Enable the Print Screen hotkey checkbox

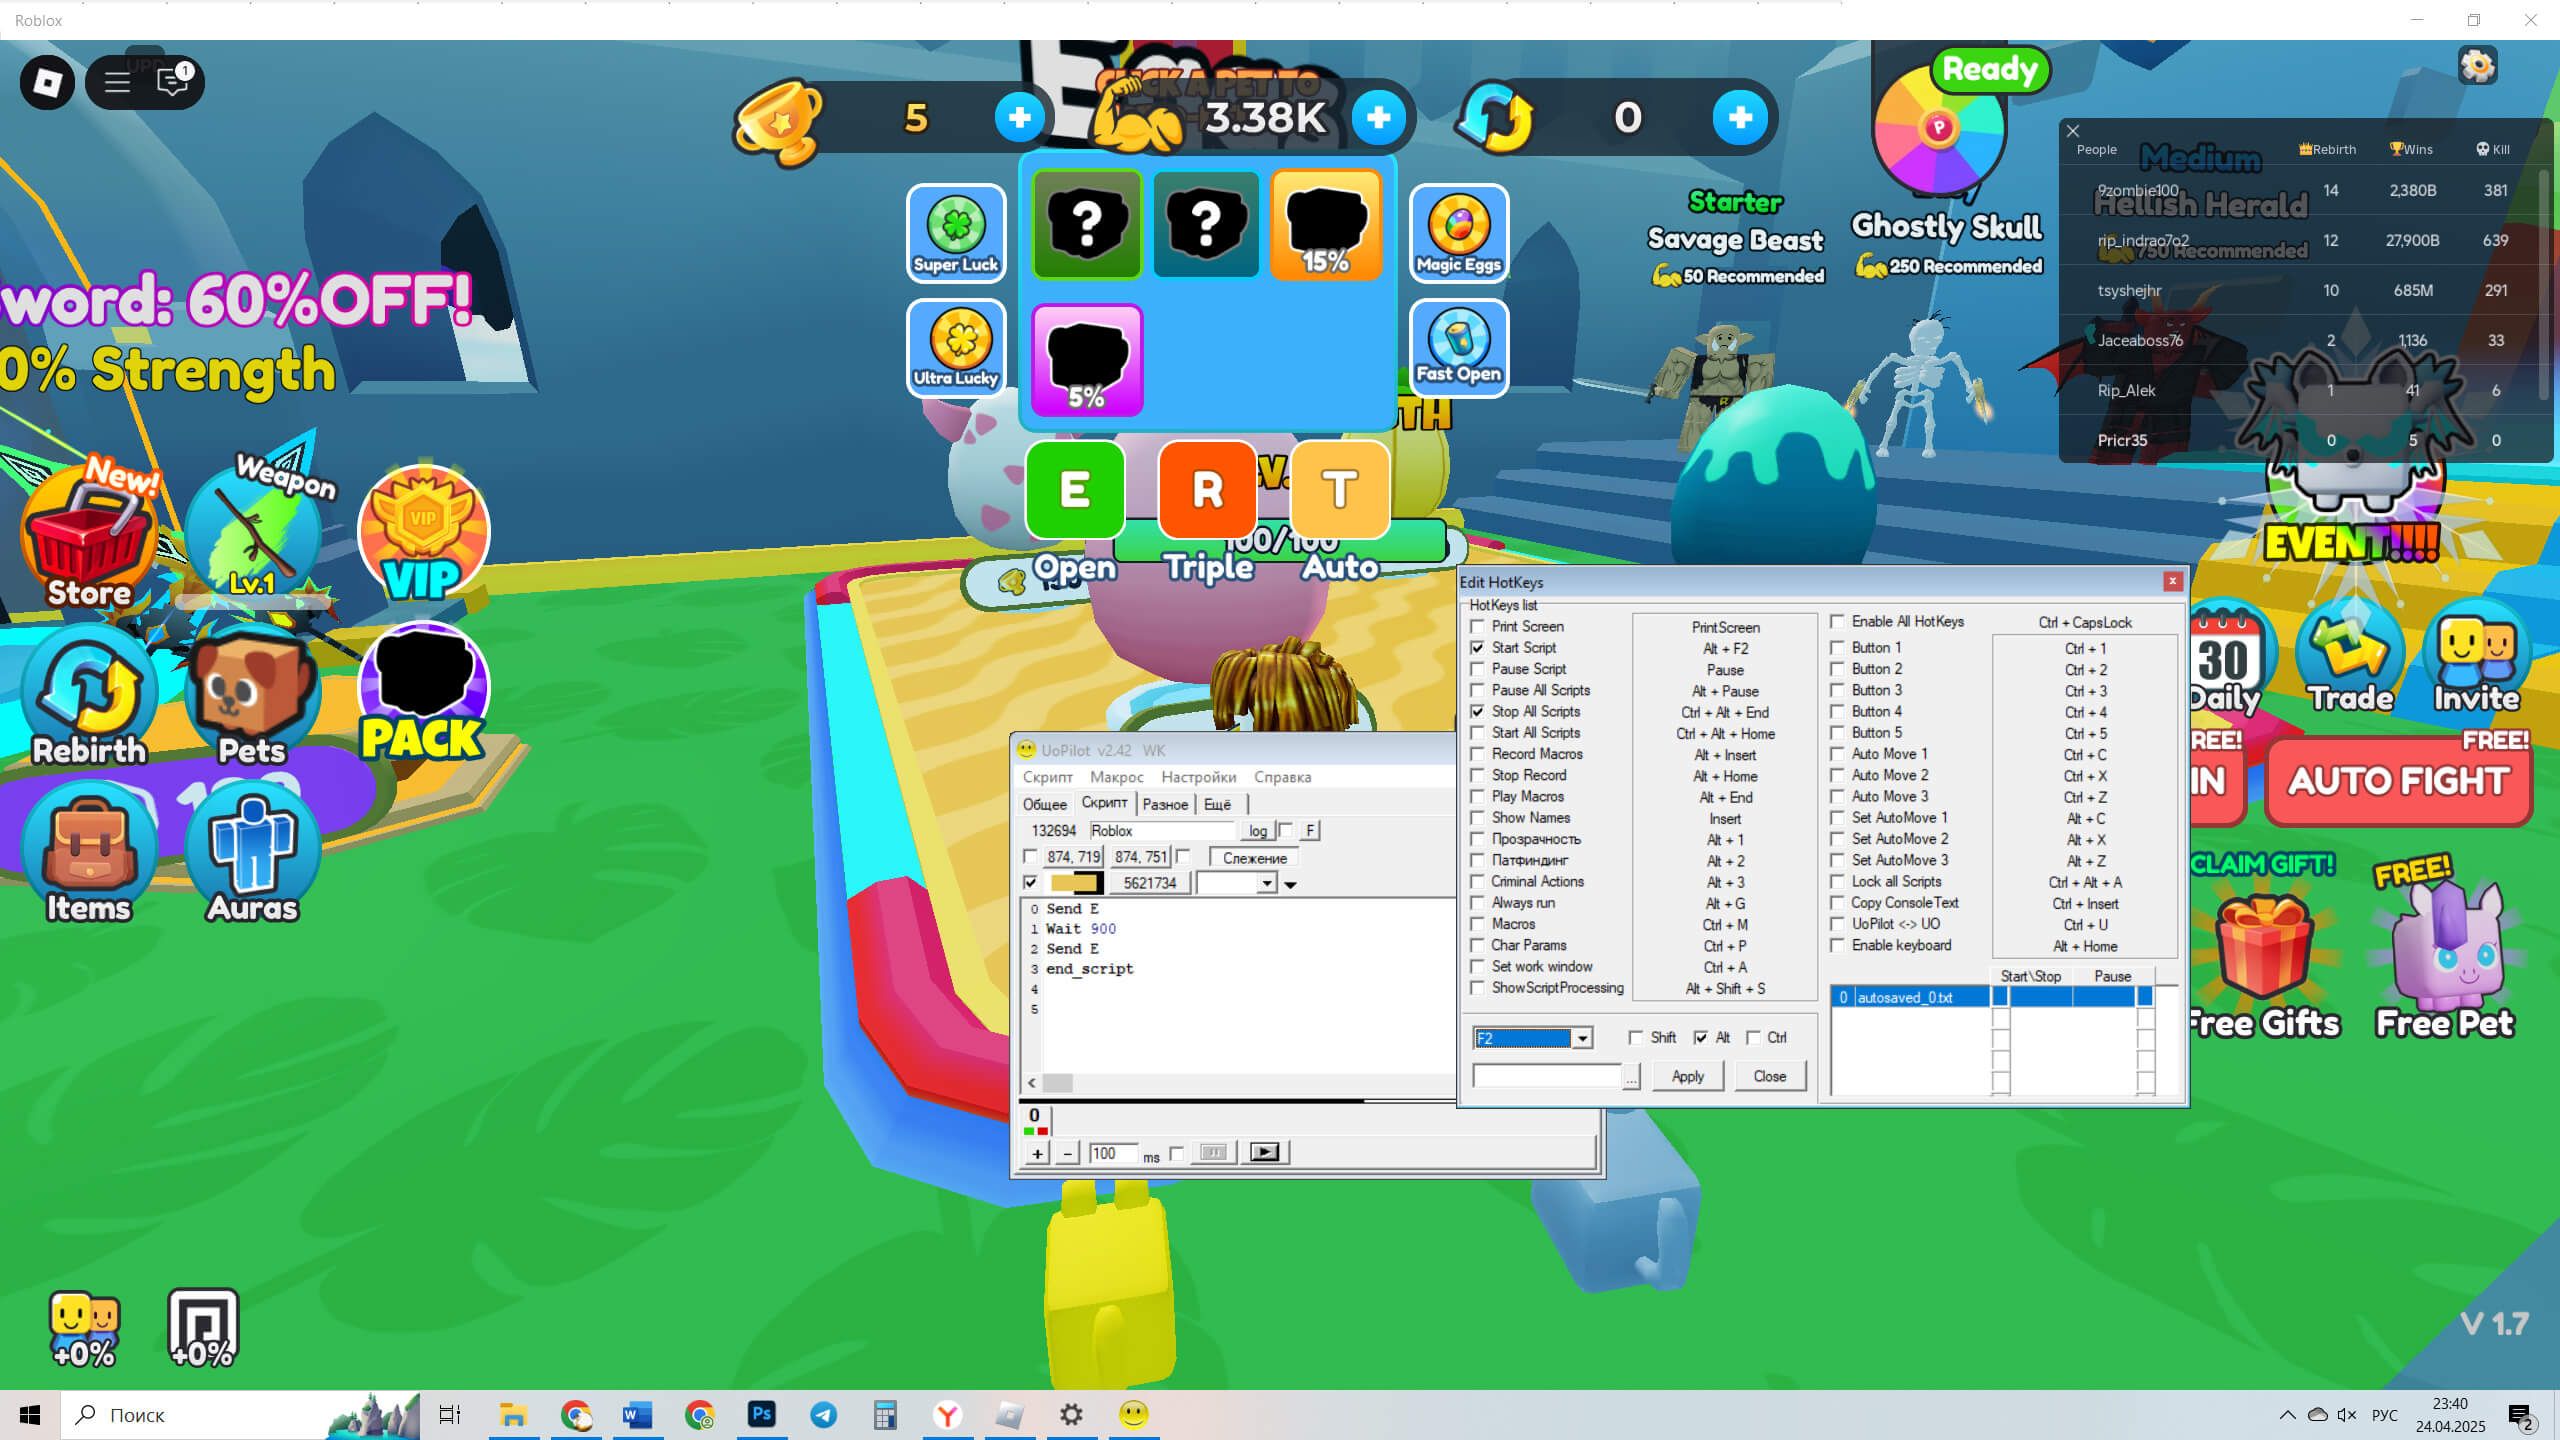tap(1477, 626)
